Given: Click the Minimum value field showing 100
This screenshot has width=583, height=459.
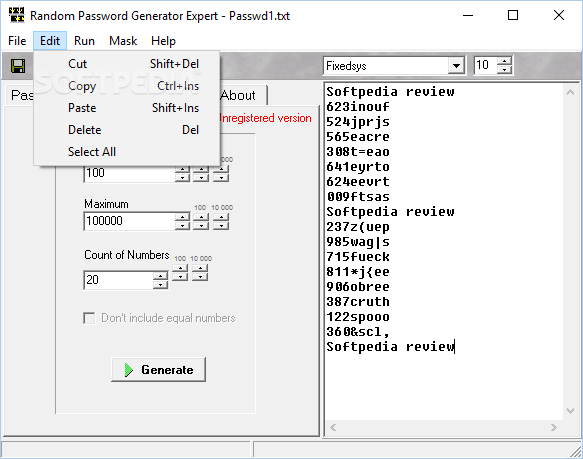Looking at the screenshot, I should [x=129, y=173].
